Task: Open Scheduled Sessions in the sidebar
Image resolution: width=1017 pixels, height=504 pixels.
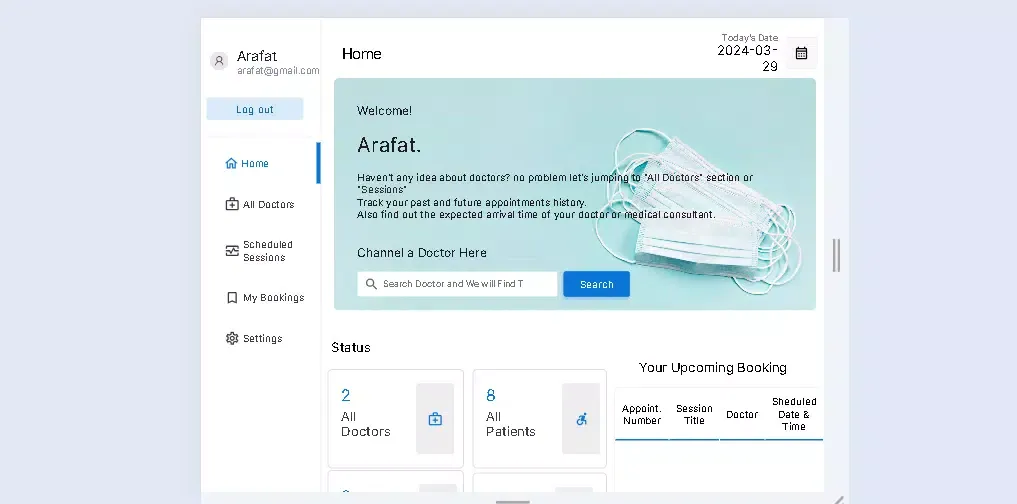Action: click(x=261, y=251)
